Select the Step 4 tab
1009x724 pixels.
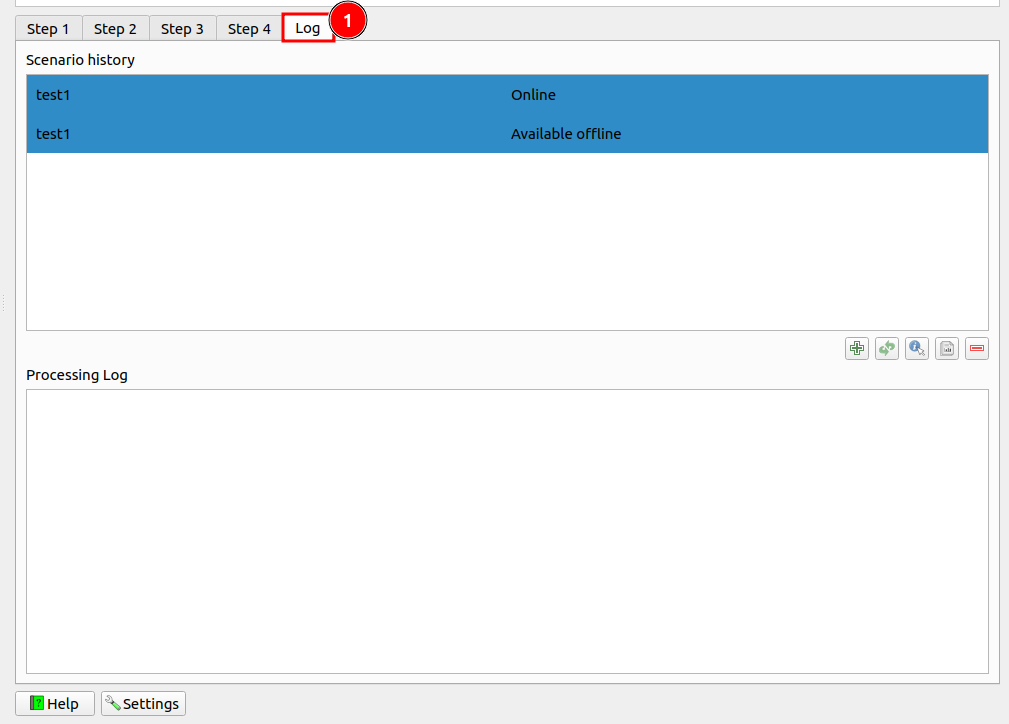(249, 29)
